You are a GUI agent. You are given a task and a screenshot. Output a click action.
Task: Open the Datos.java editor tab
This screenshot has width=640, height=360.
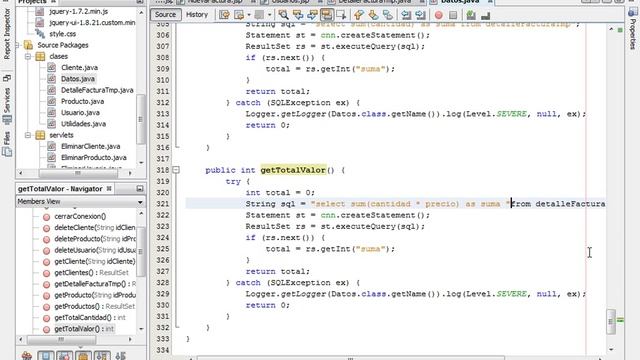(x=460, y=2)
